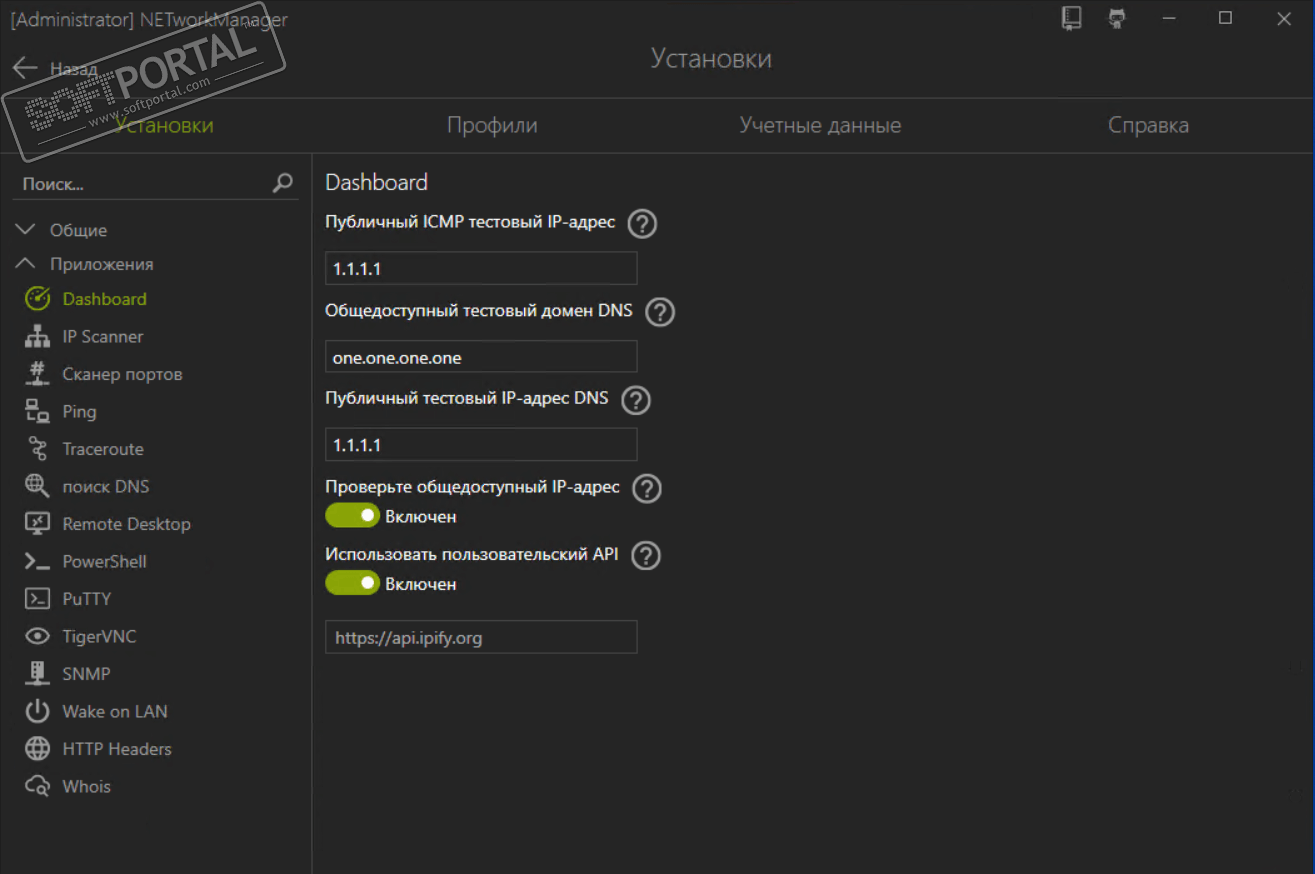Open Ping settings label
Screen dimensions: 1315x874
click(79, 411)
